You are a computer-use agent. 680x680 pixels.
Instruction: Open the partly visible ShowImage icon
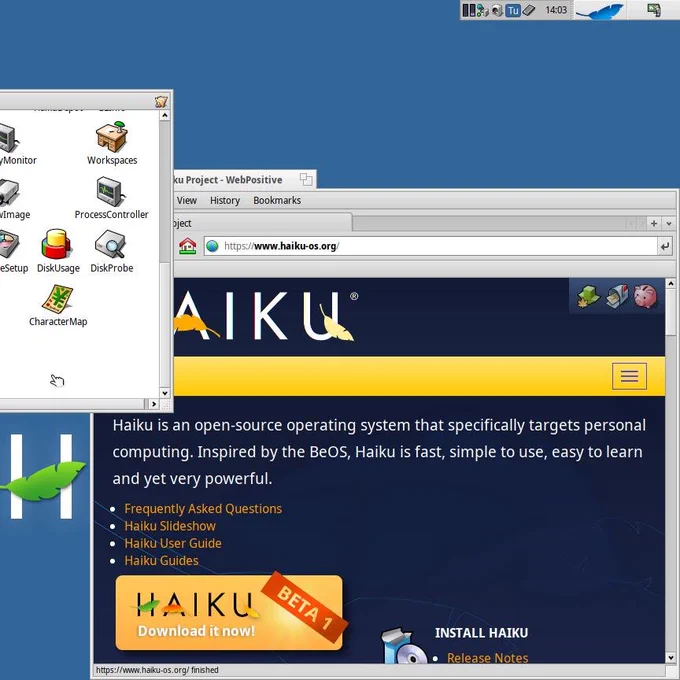click(9, 192)
